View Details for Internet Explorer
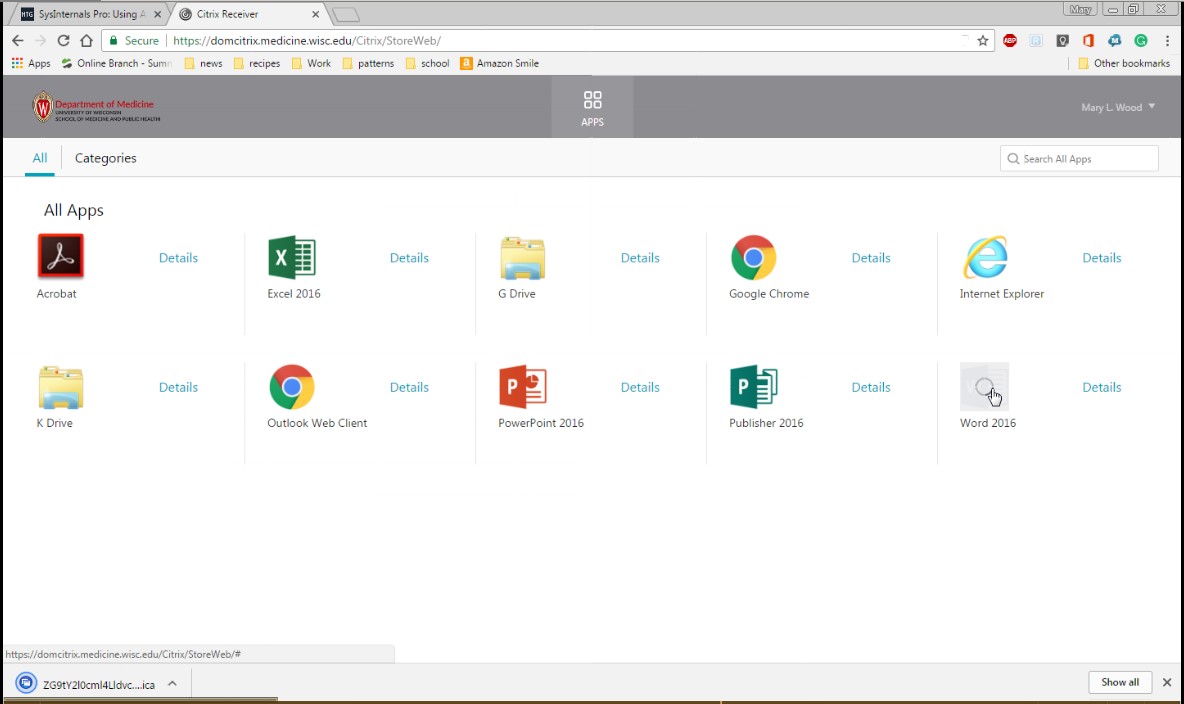The height and width of the screenshot is (704, 1184). (1102, 258)
